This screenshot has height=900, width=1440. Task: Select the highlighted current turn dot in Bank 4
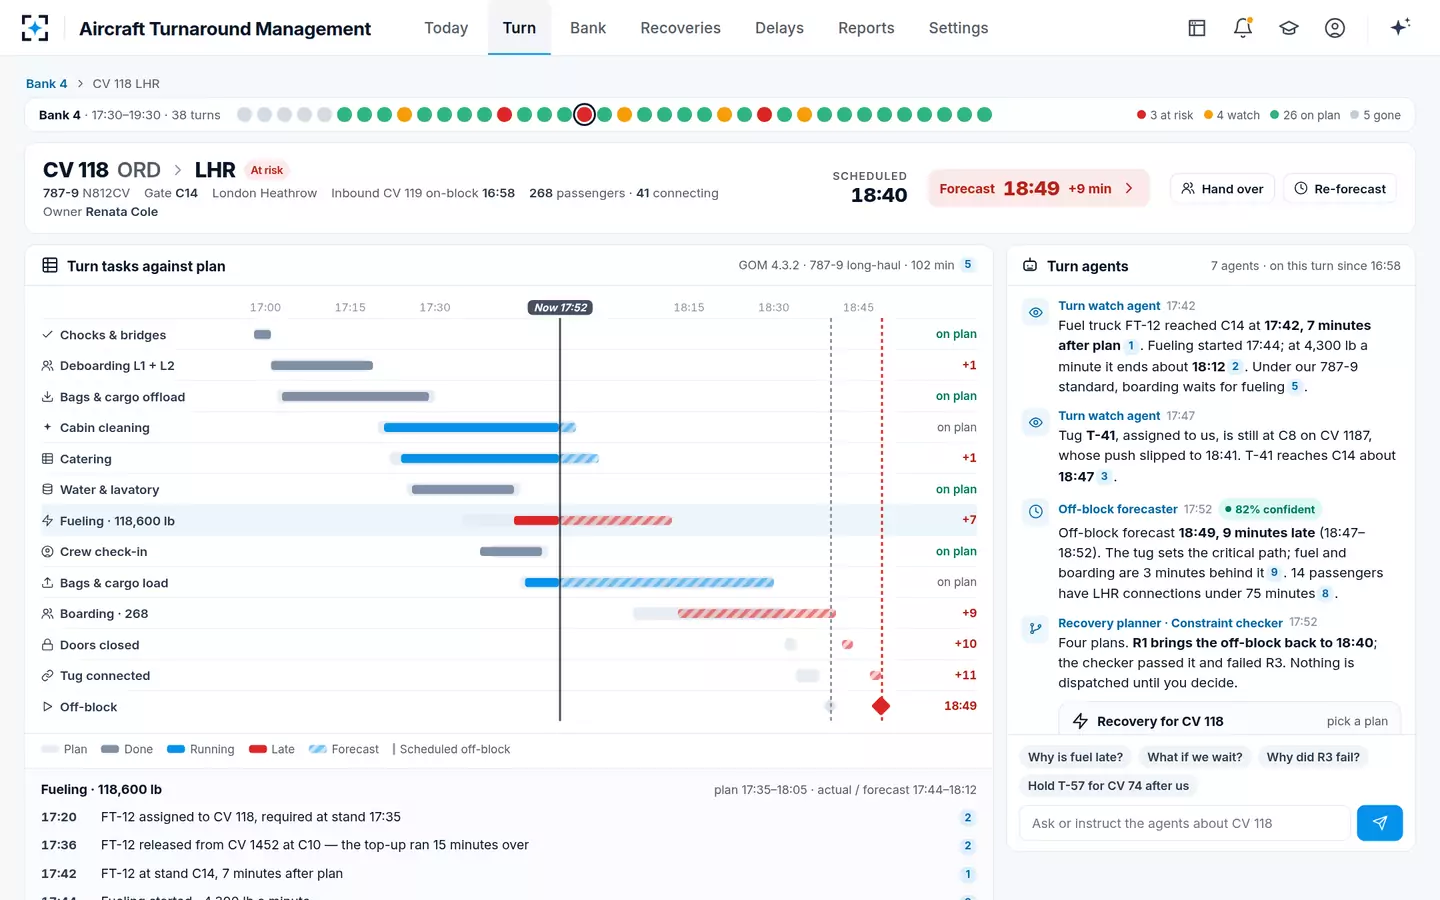(x=585, y=115)
